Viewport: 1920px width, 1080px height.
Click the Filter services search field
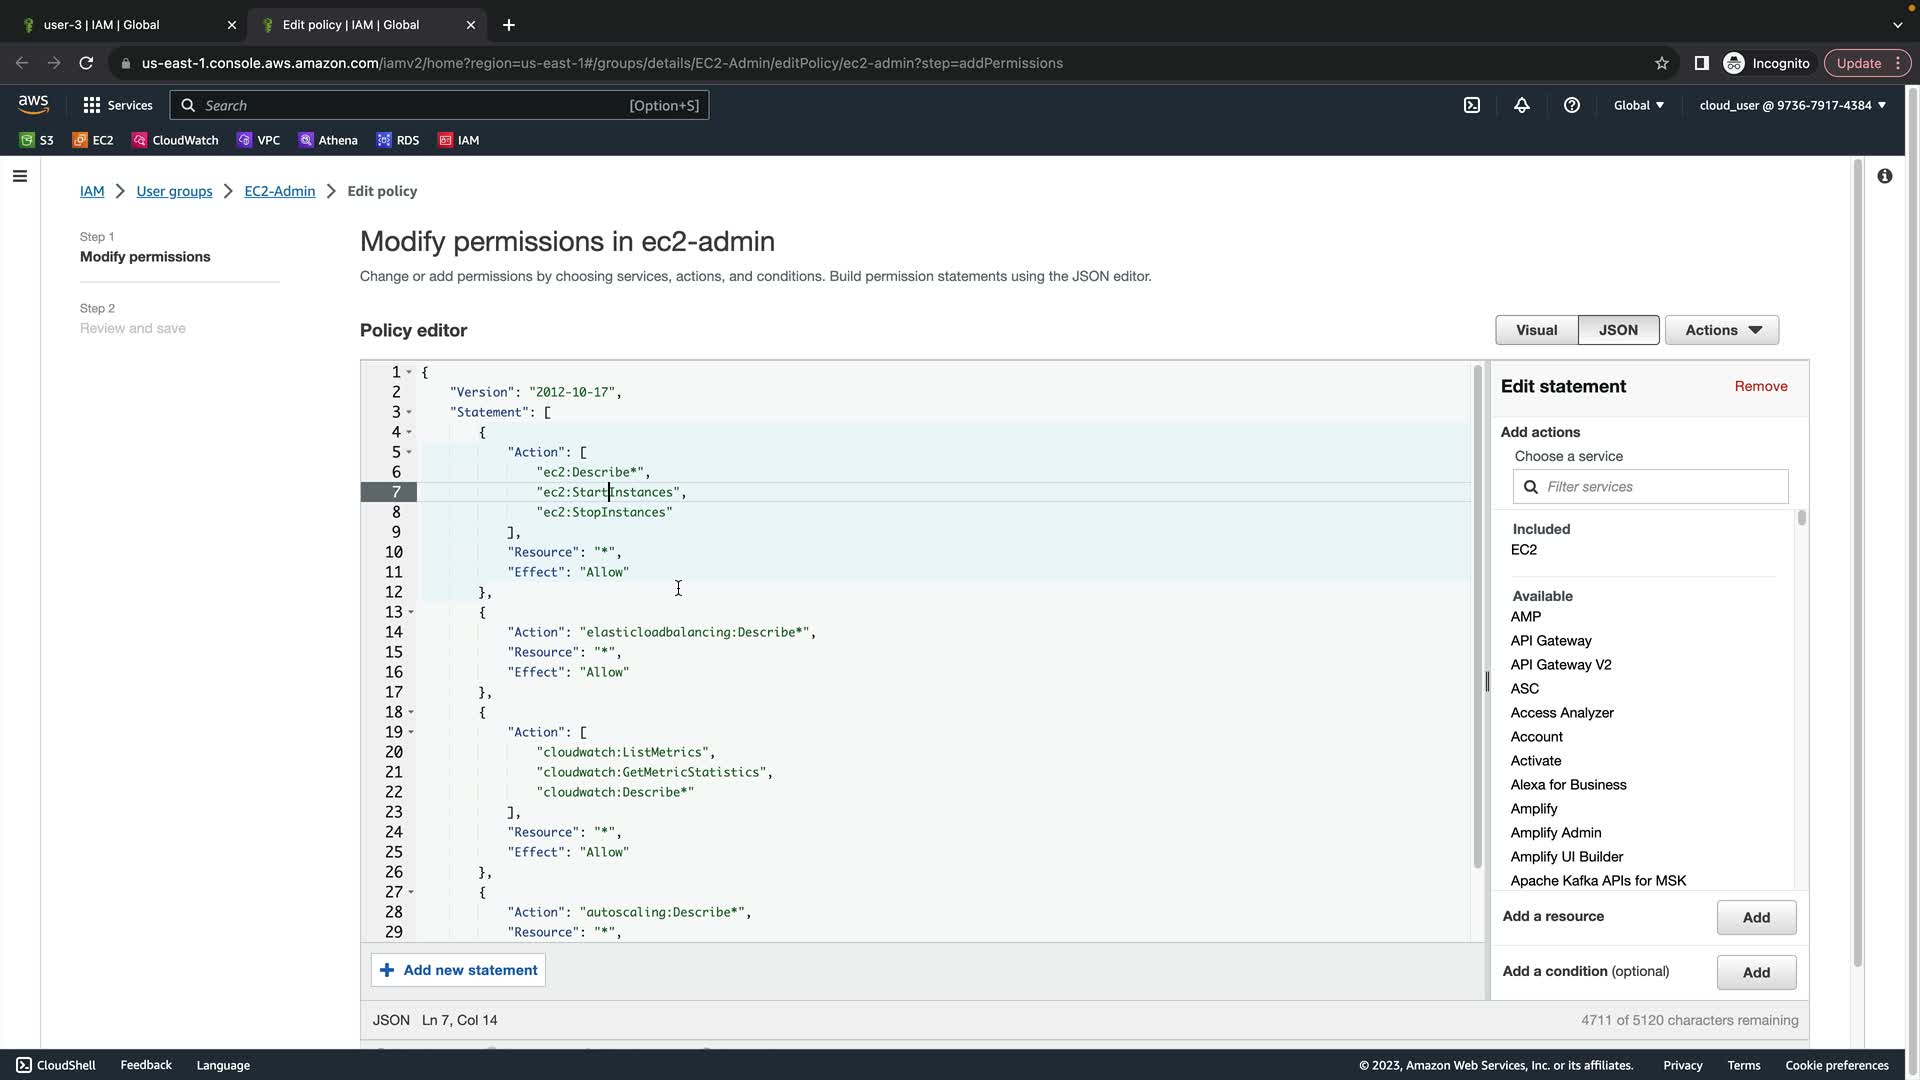[1660, 487]
